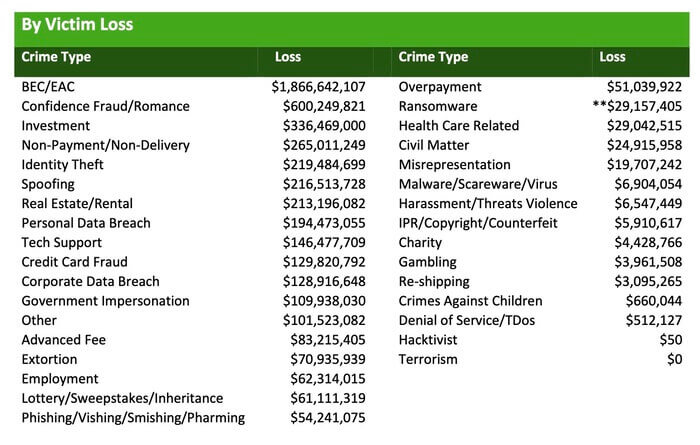Viewport: 700px width, 445px height.
Task: Click the Credit Card Fraud label
Action: coord(74,262)
